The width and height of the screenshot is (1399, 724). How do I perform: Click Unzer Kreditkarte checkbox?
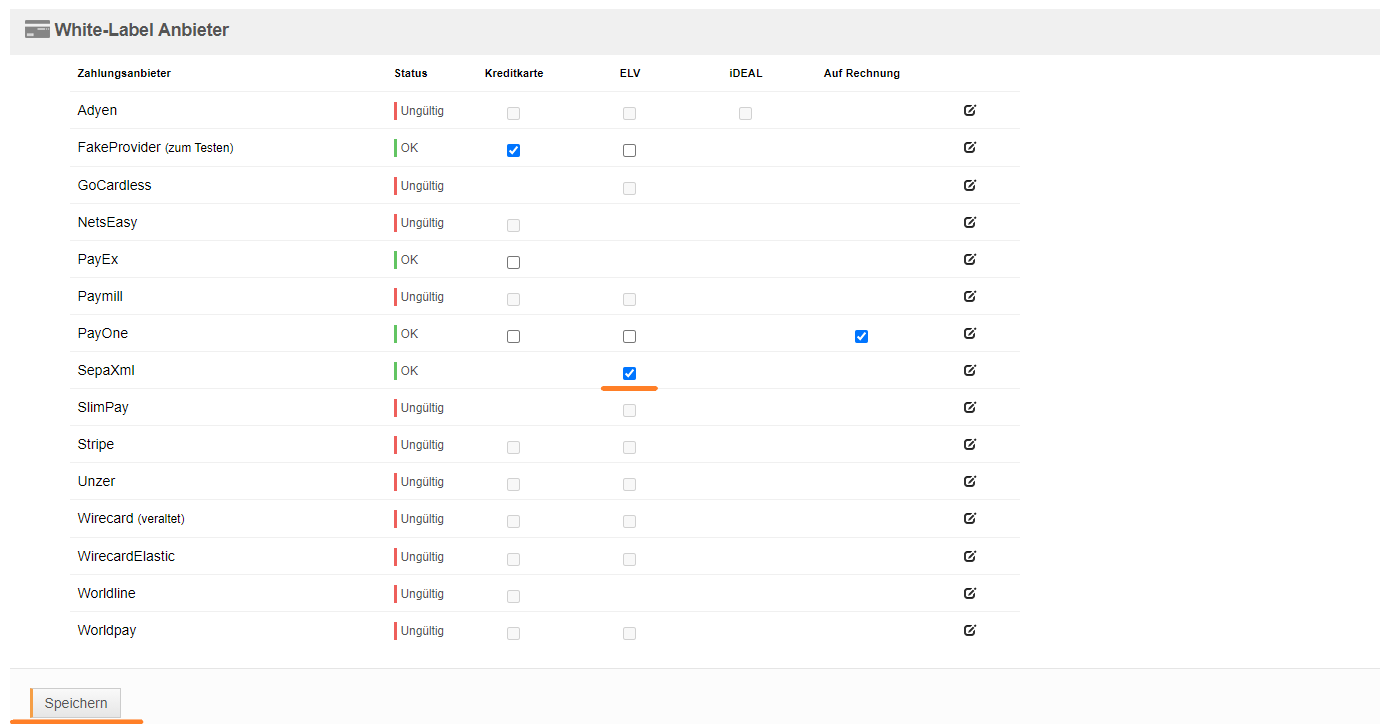[513, 484]
